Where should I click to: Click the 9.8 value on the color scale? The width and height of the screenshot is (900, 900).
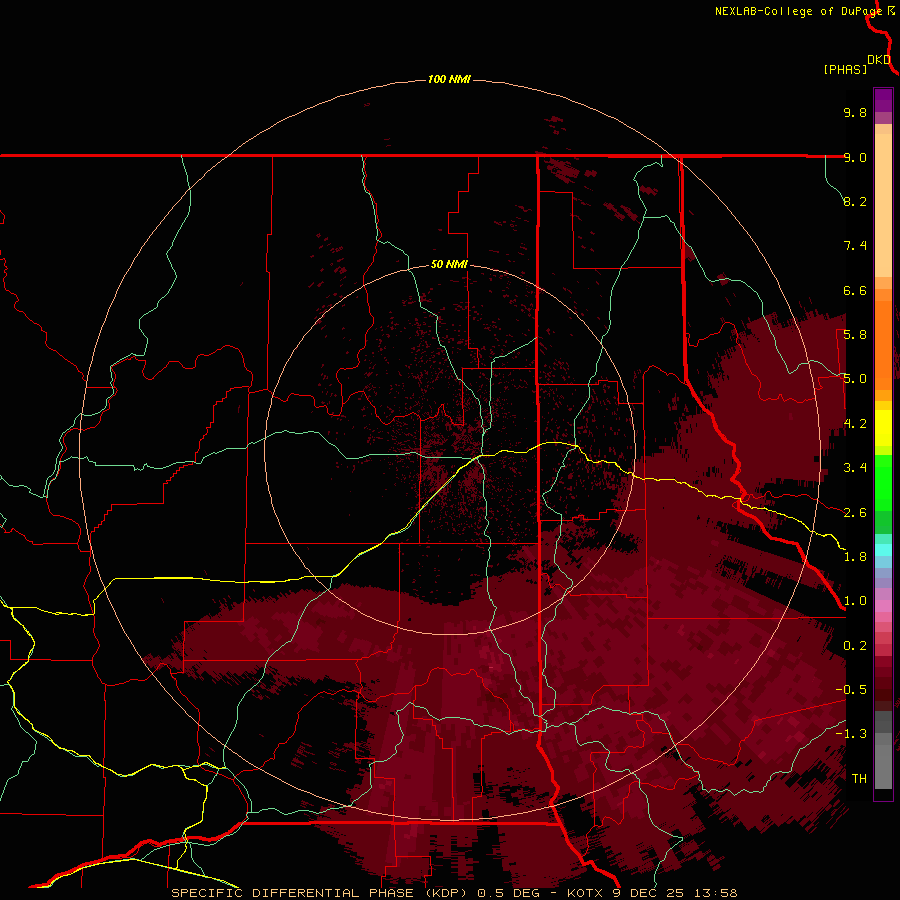point(855,112)
